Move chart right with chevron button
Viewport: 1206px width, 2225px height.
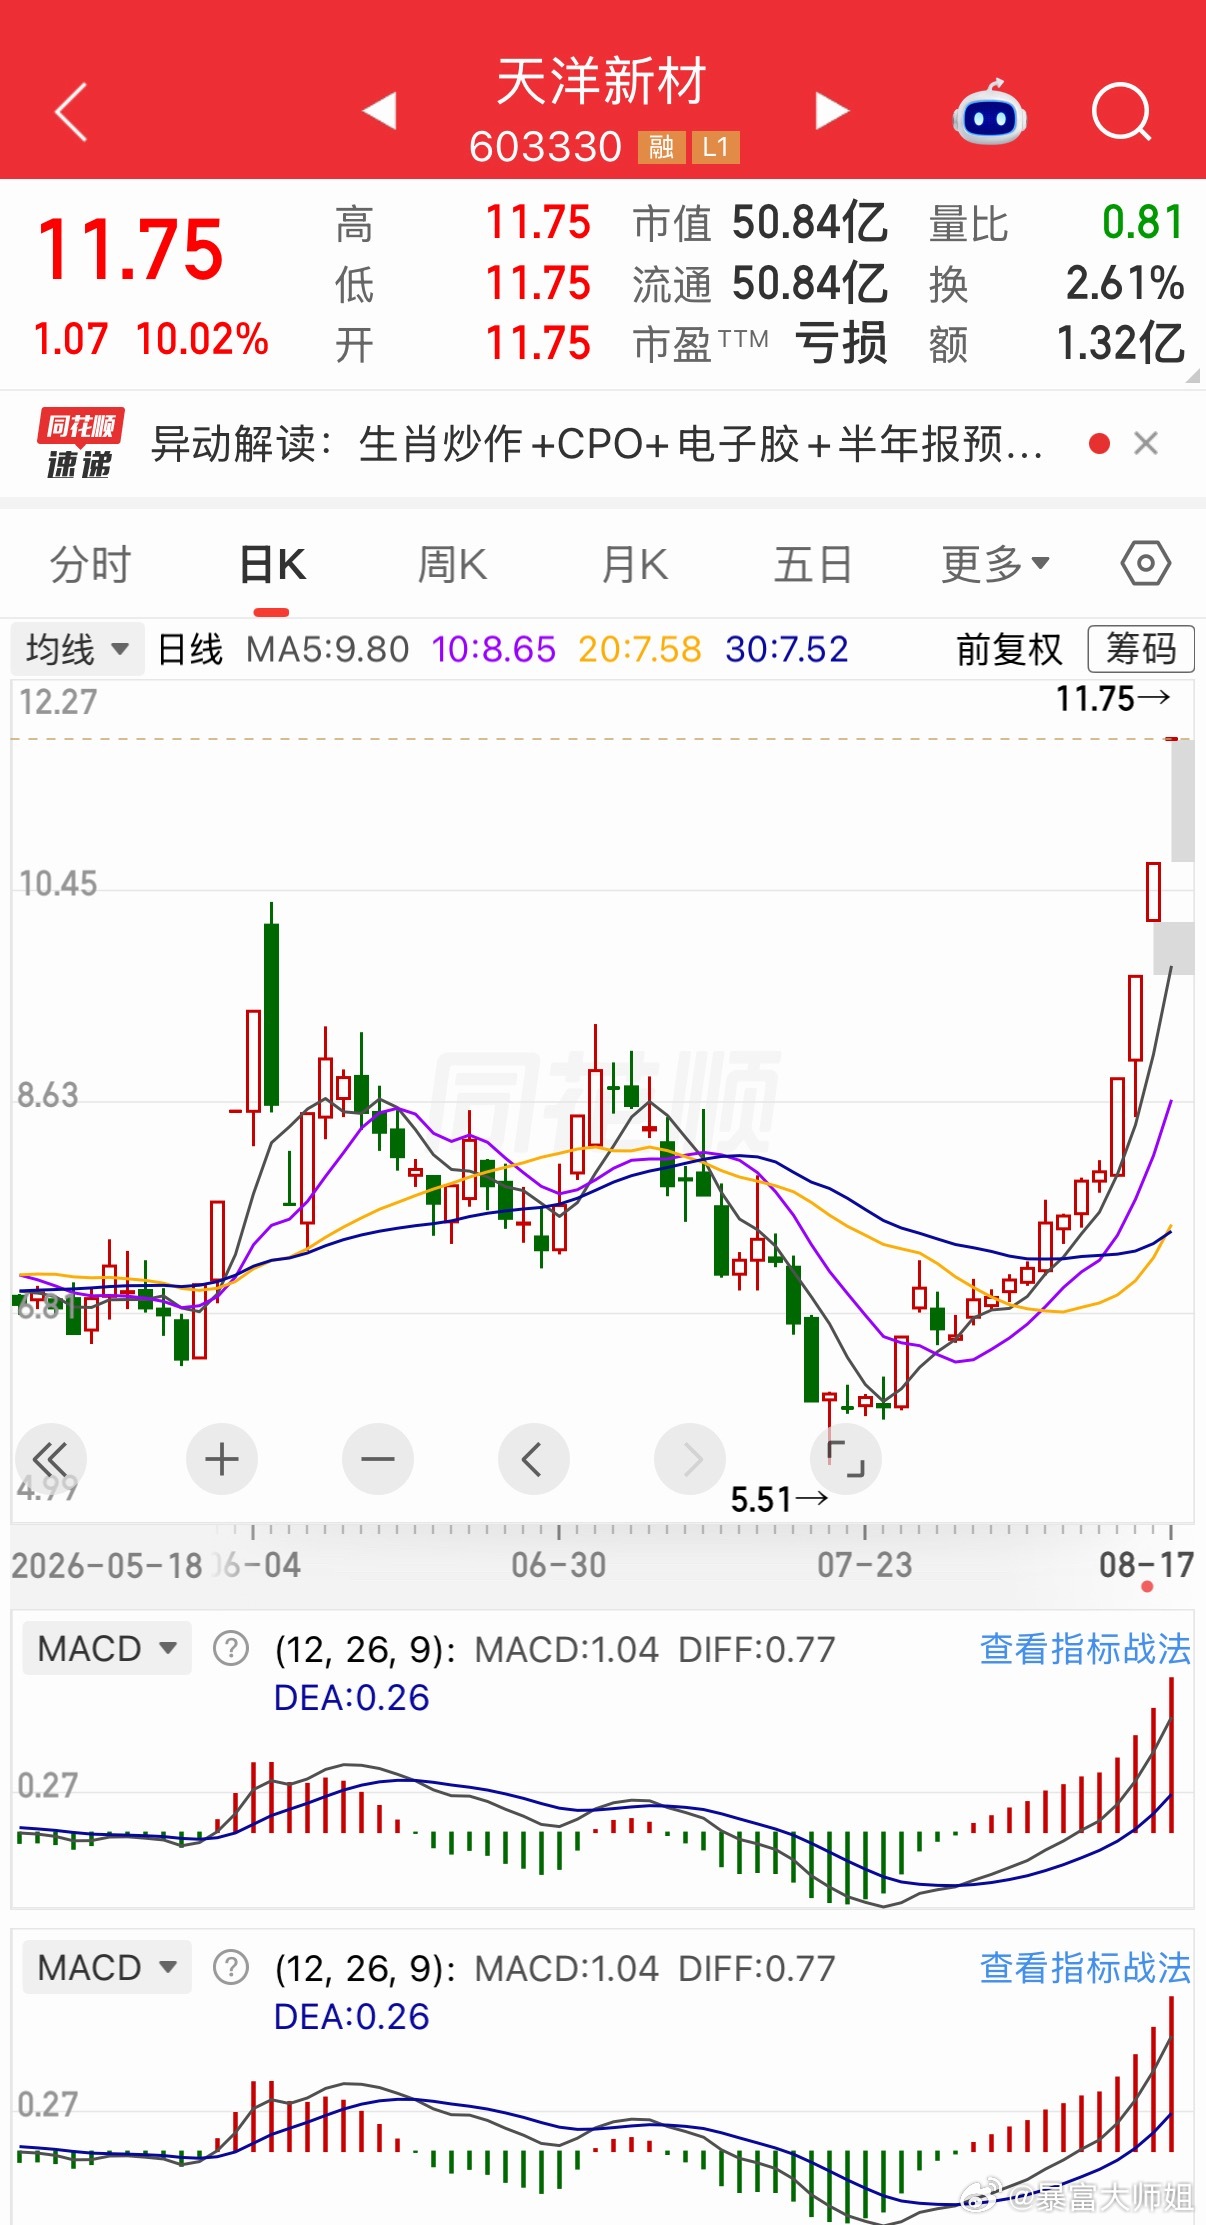(x=690, y=1459)
